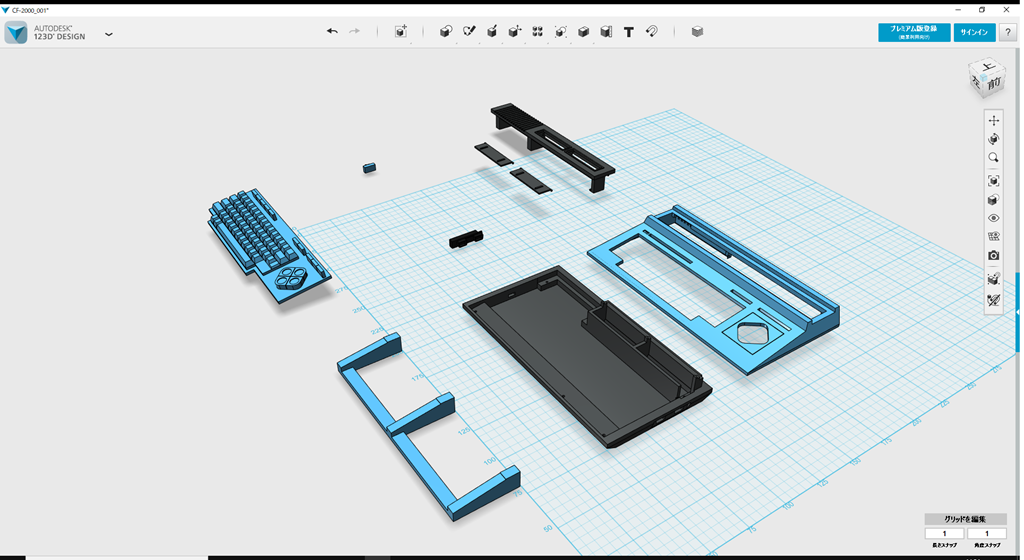Click the プレミアム版登録 button
This screenshot has width=1024, height=560.
(x=914, y=32)
